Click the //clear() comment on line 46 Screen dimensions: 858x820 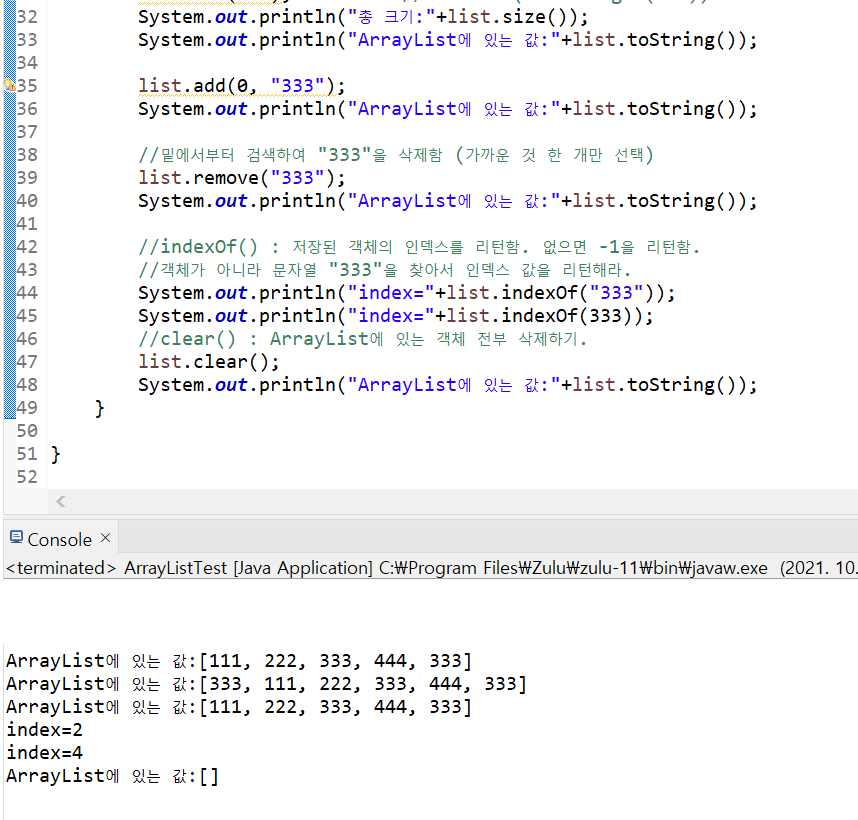pos(362,339)
